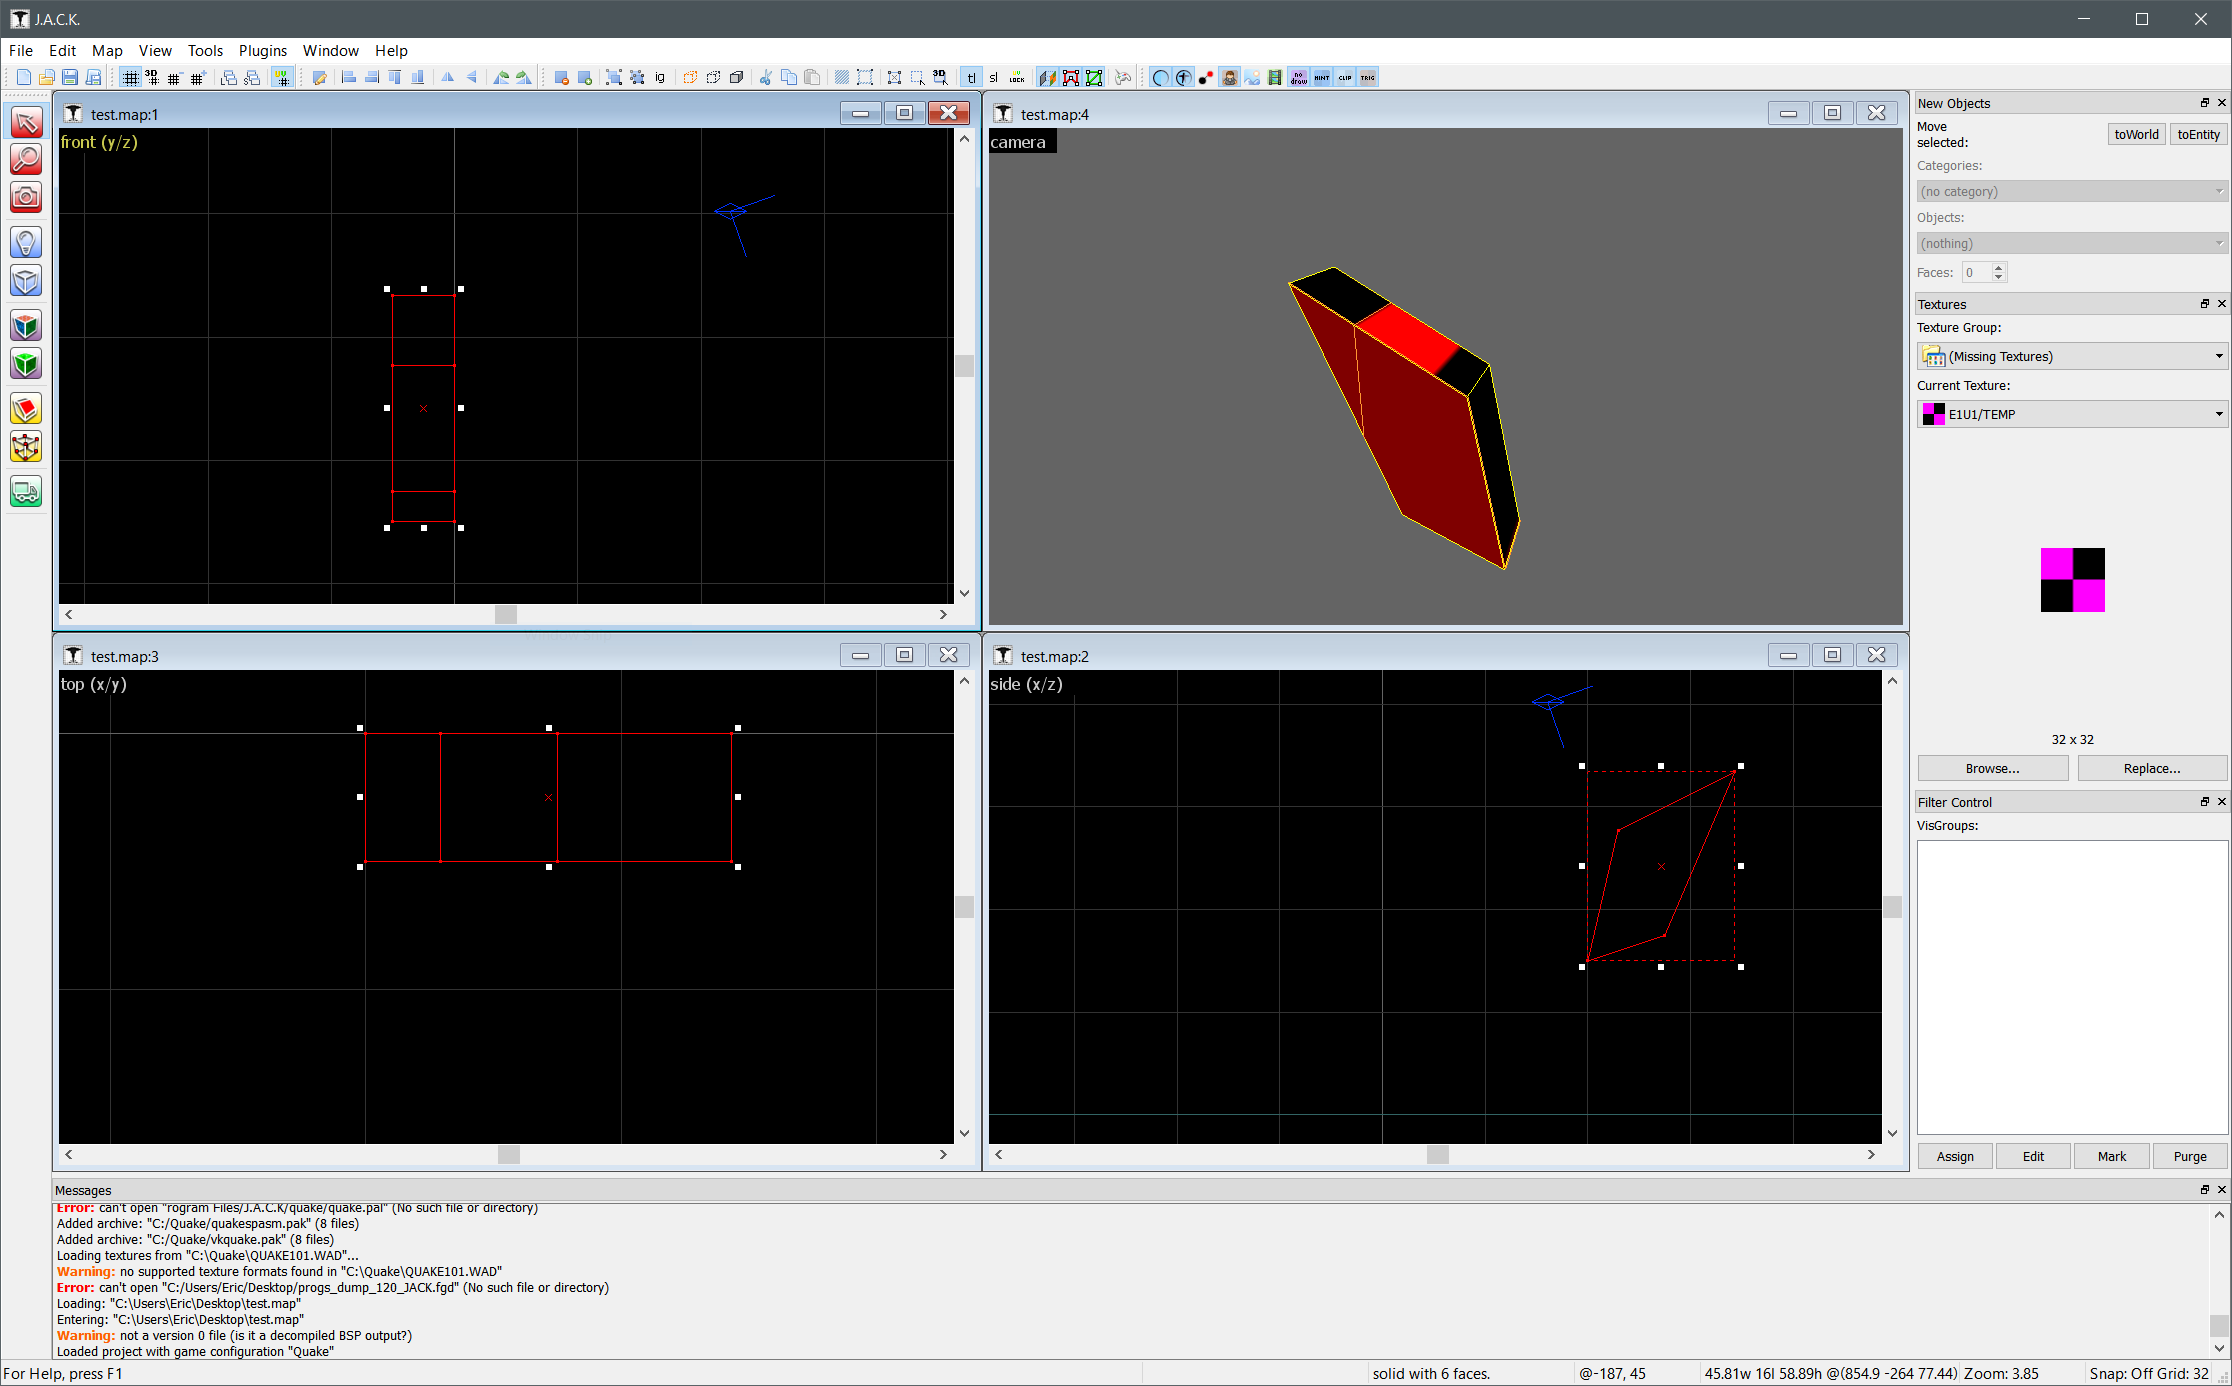Open the Map menu
The width and height of the screenshot is (2232, 1386).
[107, 50]
